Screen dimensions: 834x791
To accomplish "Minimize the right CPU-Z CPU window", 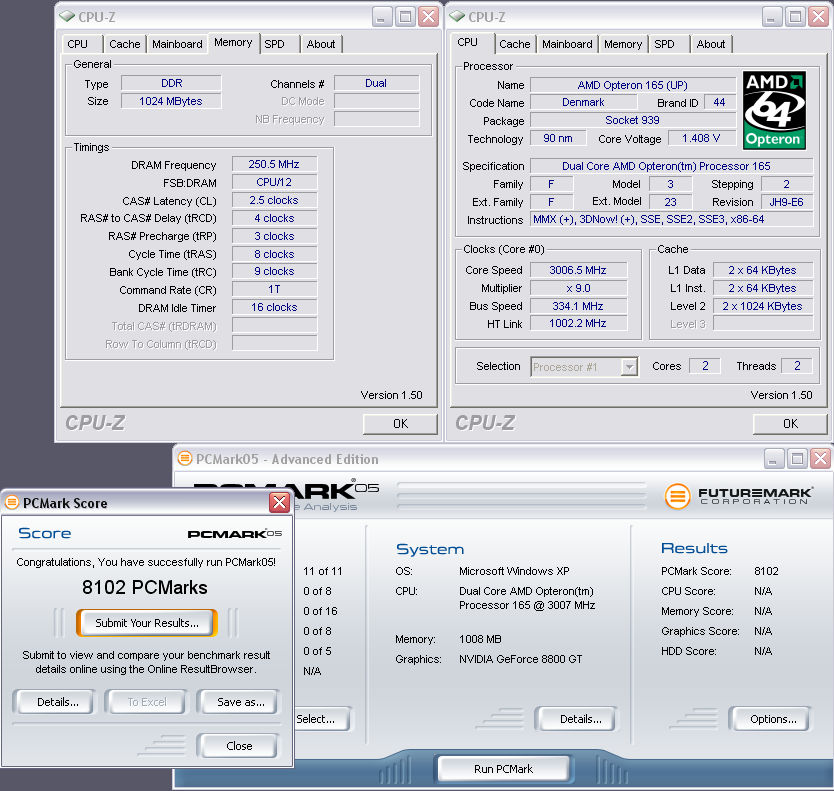I will [771, 17].
